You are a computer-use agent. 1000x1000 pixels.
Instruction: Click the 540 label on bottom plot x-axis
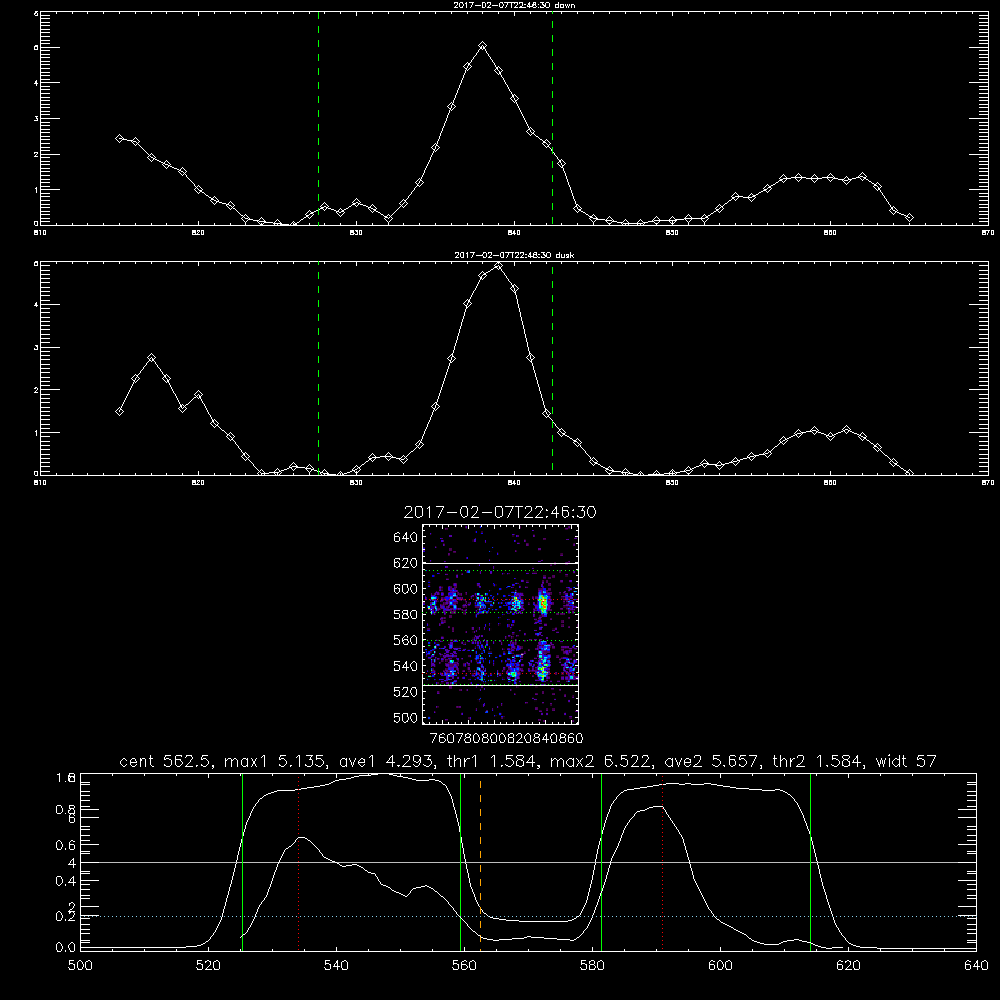(336, 966)
